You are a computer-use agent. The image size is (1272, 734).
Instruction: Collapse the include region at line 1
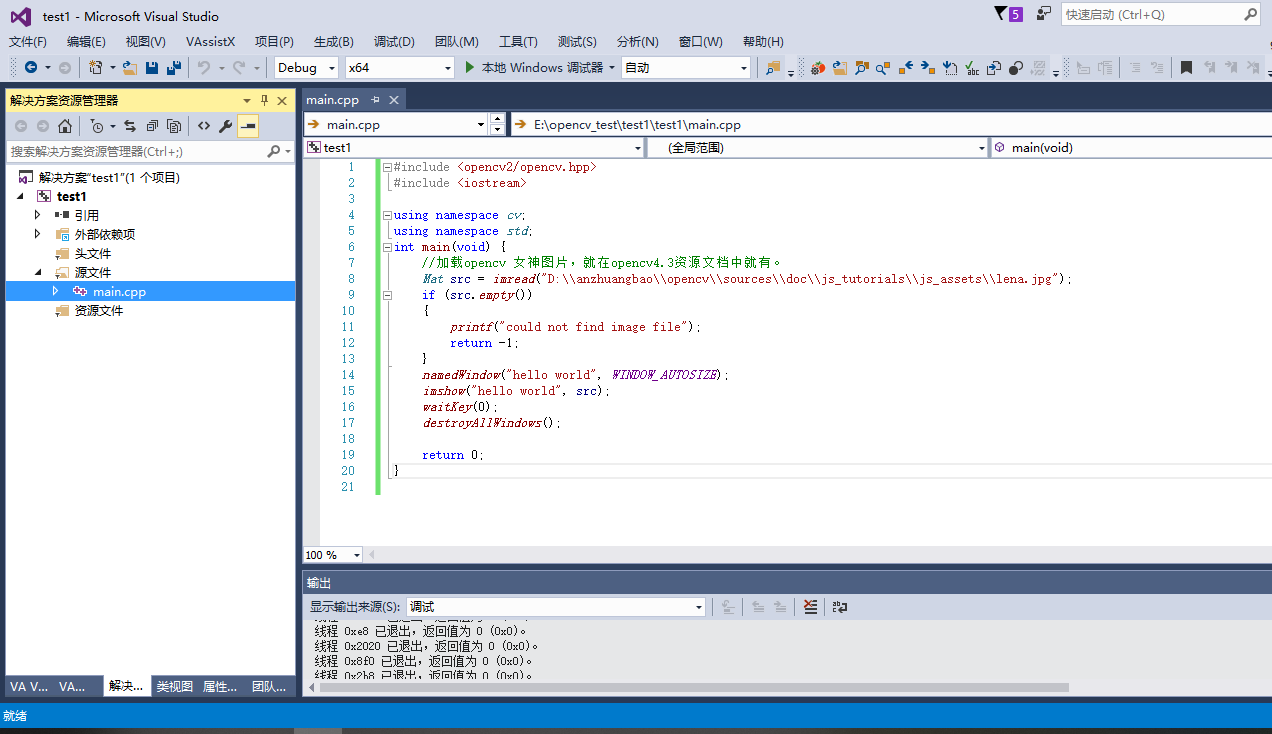tap(387, 167)
